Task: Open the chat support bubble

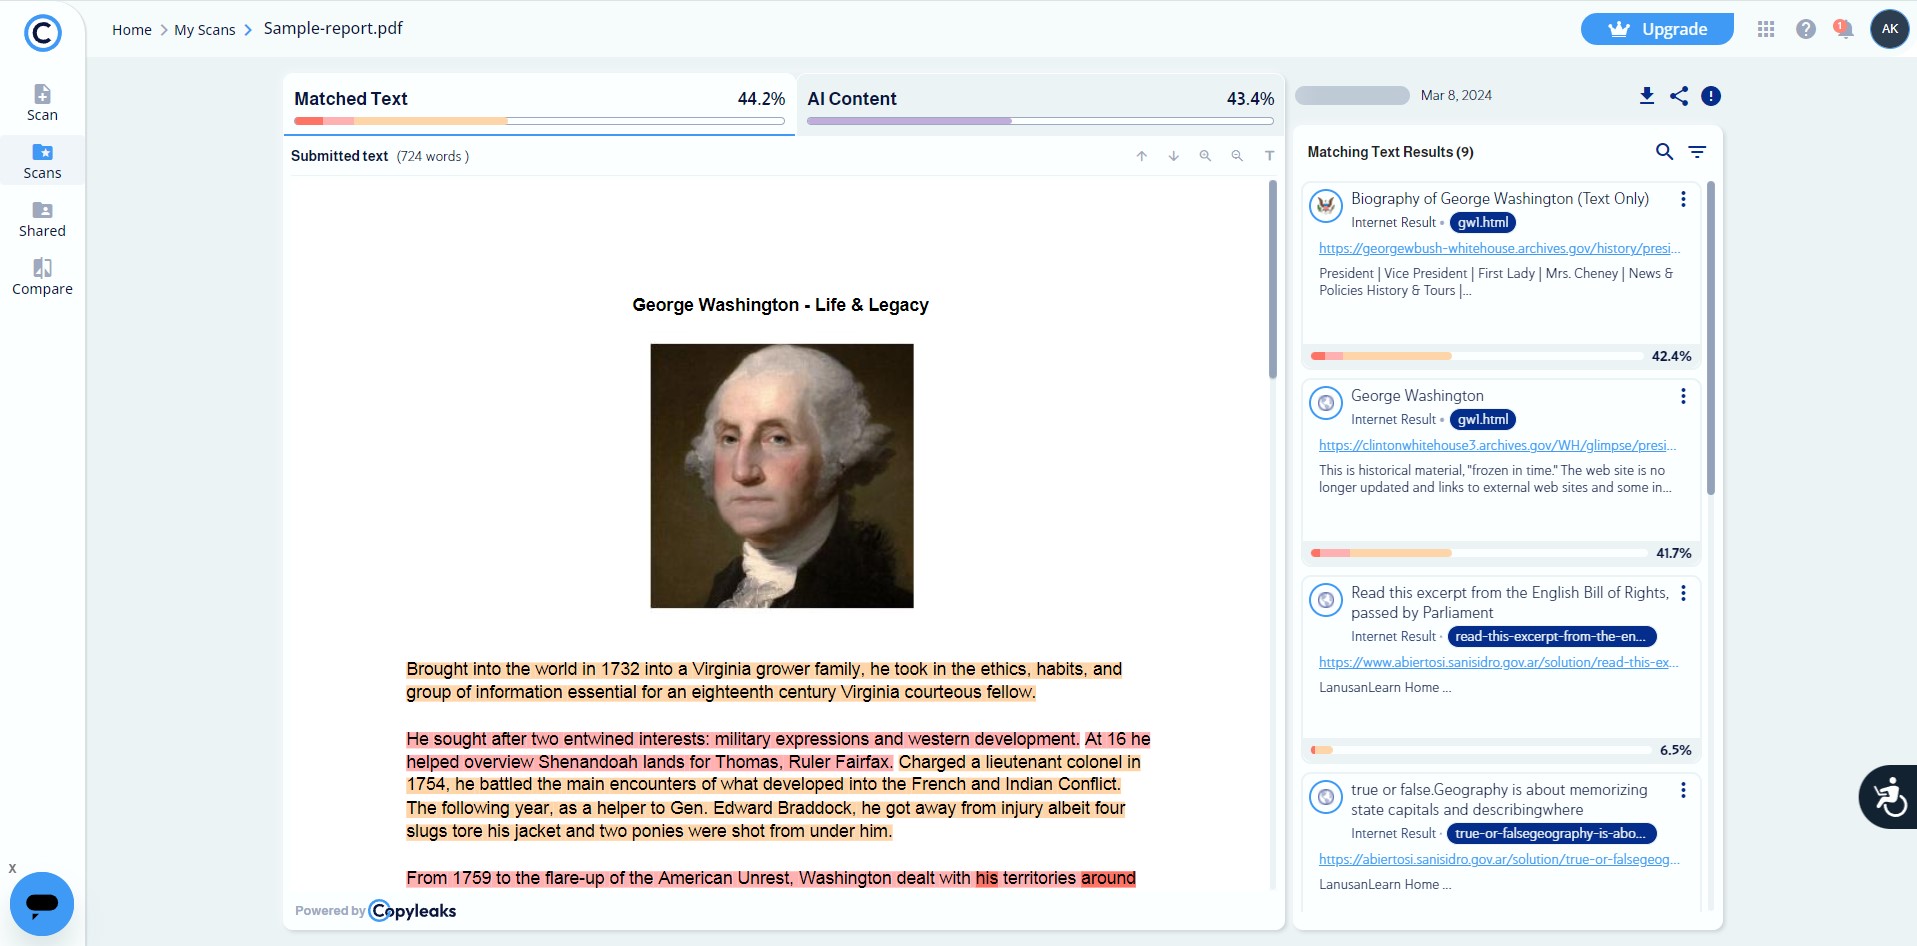Action: [42, 904]
